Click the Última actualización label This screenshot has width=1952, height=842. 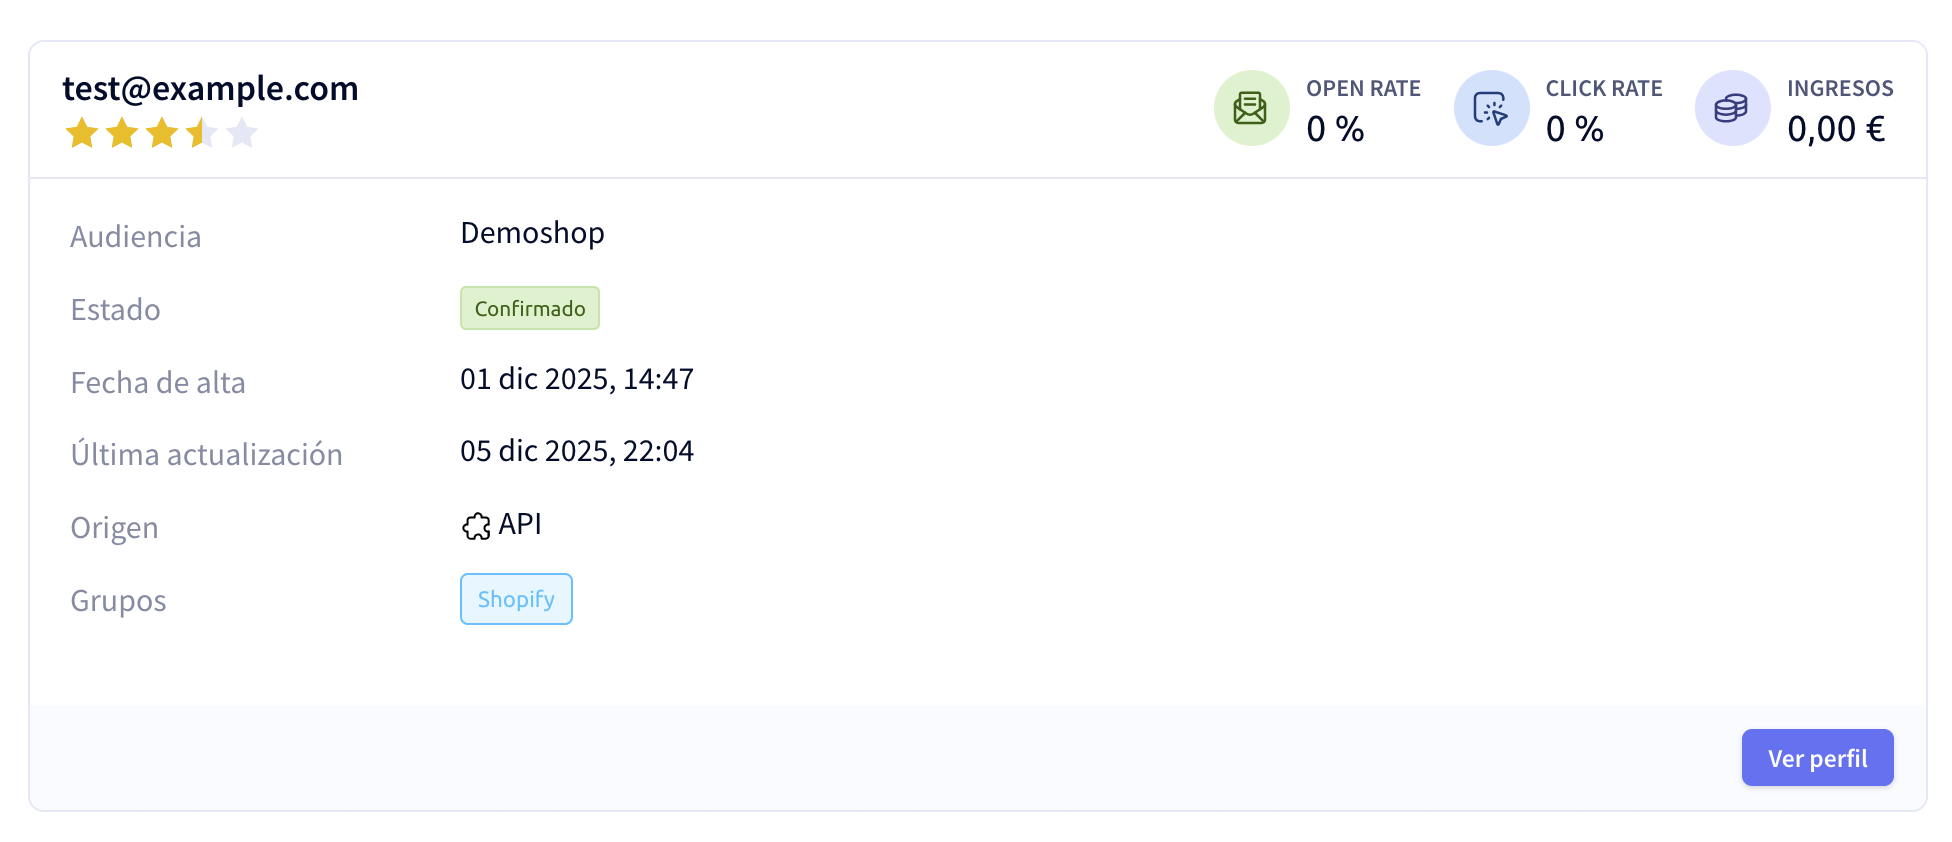pos(206,455)
